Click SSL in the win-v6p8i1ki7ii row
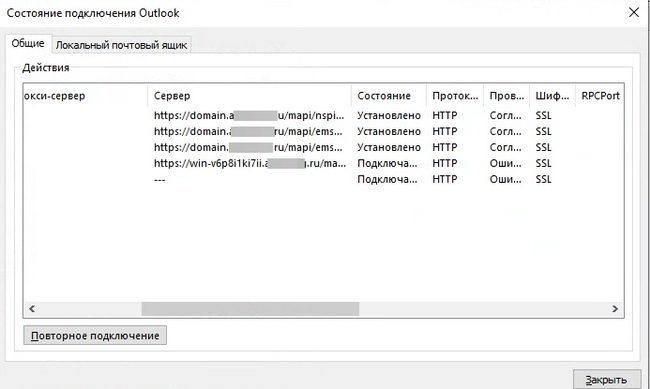This screenshot has width=650, height=389. (x=543, y=163)
